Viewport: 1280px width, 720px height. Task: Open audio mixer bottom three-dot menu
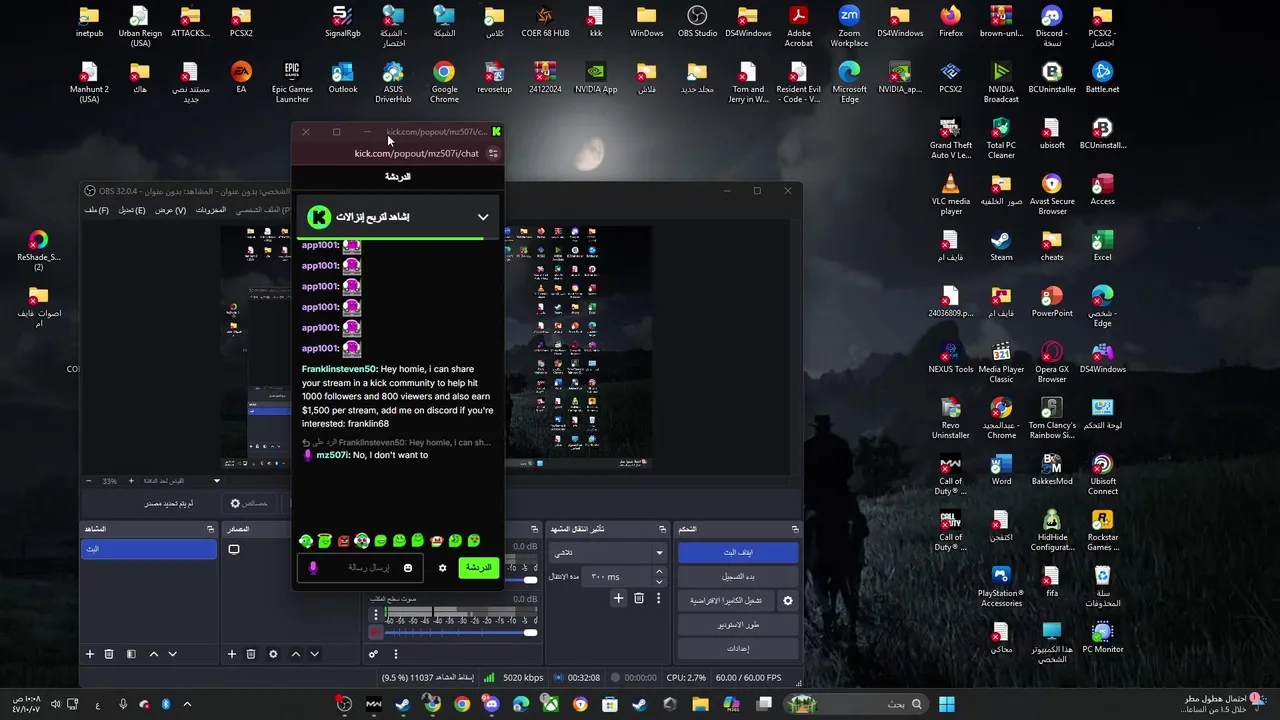395,654
